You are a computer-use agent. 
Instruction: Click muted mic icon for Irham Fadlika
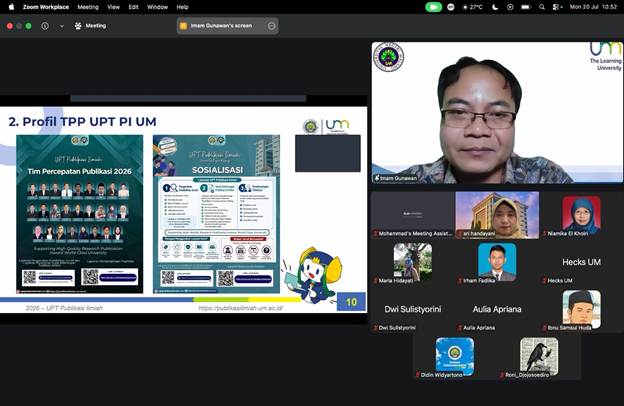[460, 281]
